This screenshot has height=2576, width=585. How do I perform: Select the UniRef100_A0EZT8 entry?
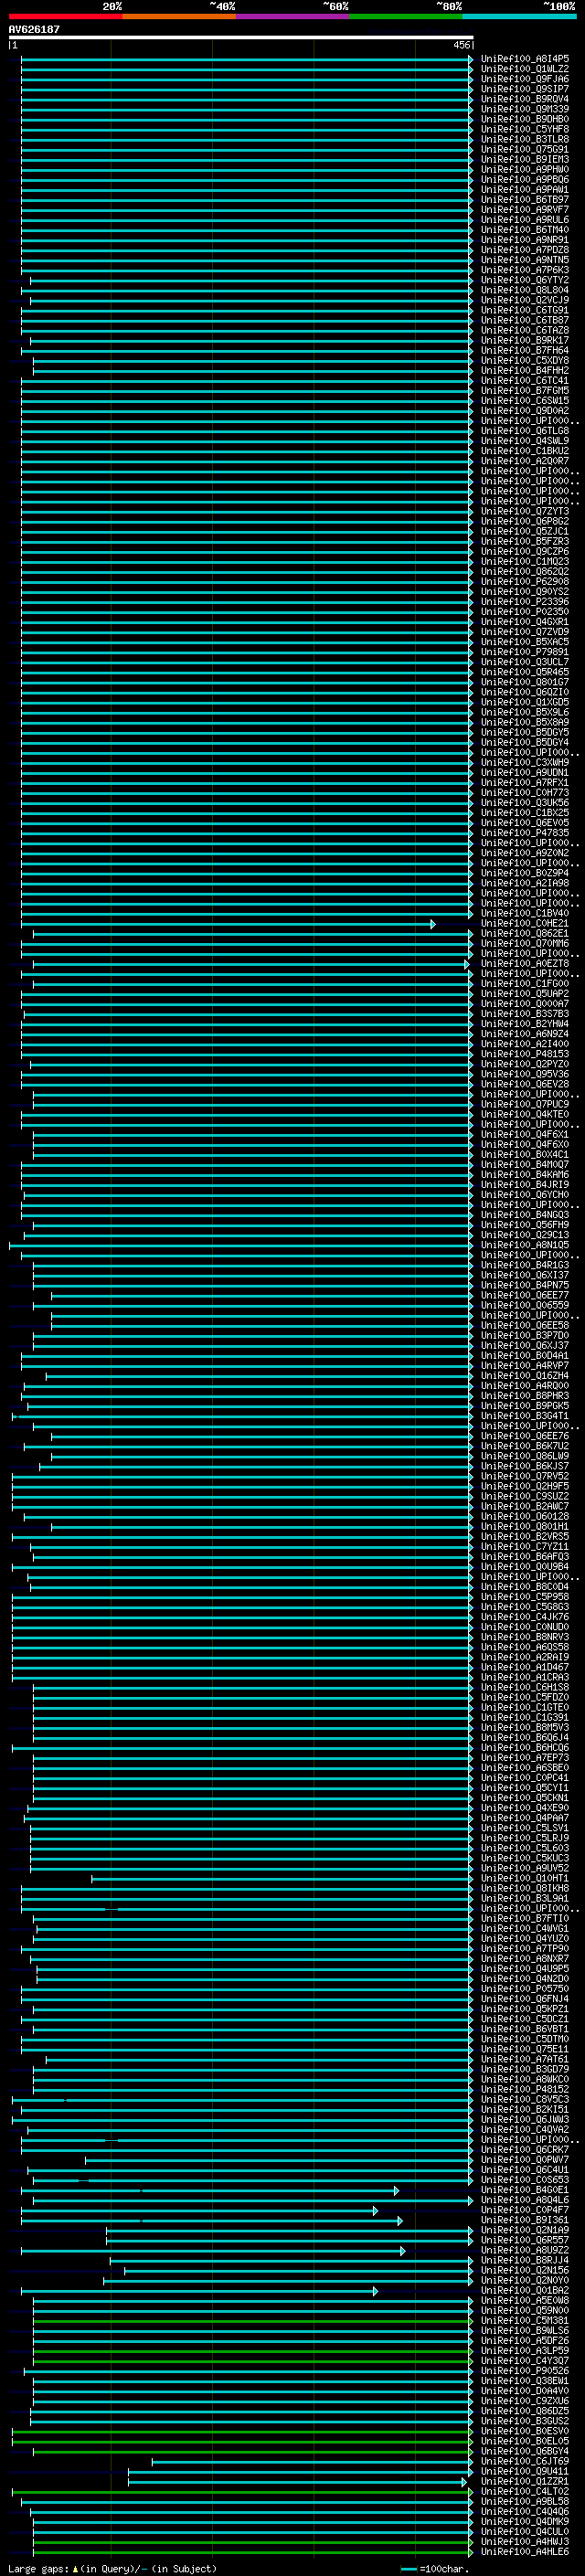525,963
